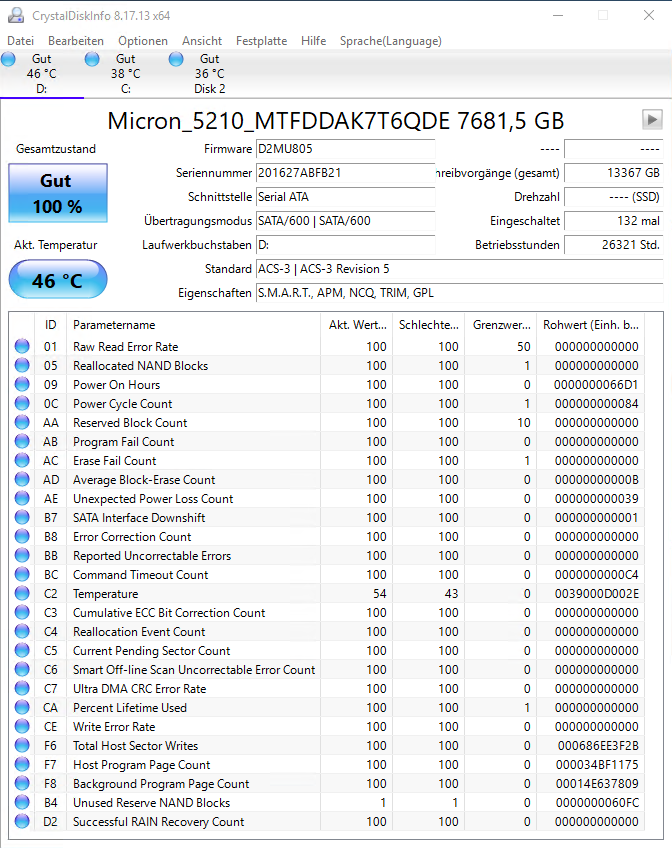
Task: Click the Gut 100 % health status button
Action: point(58,193)
